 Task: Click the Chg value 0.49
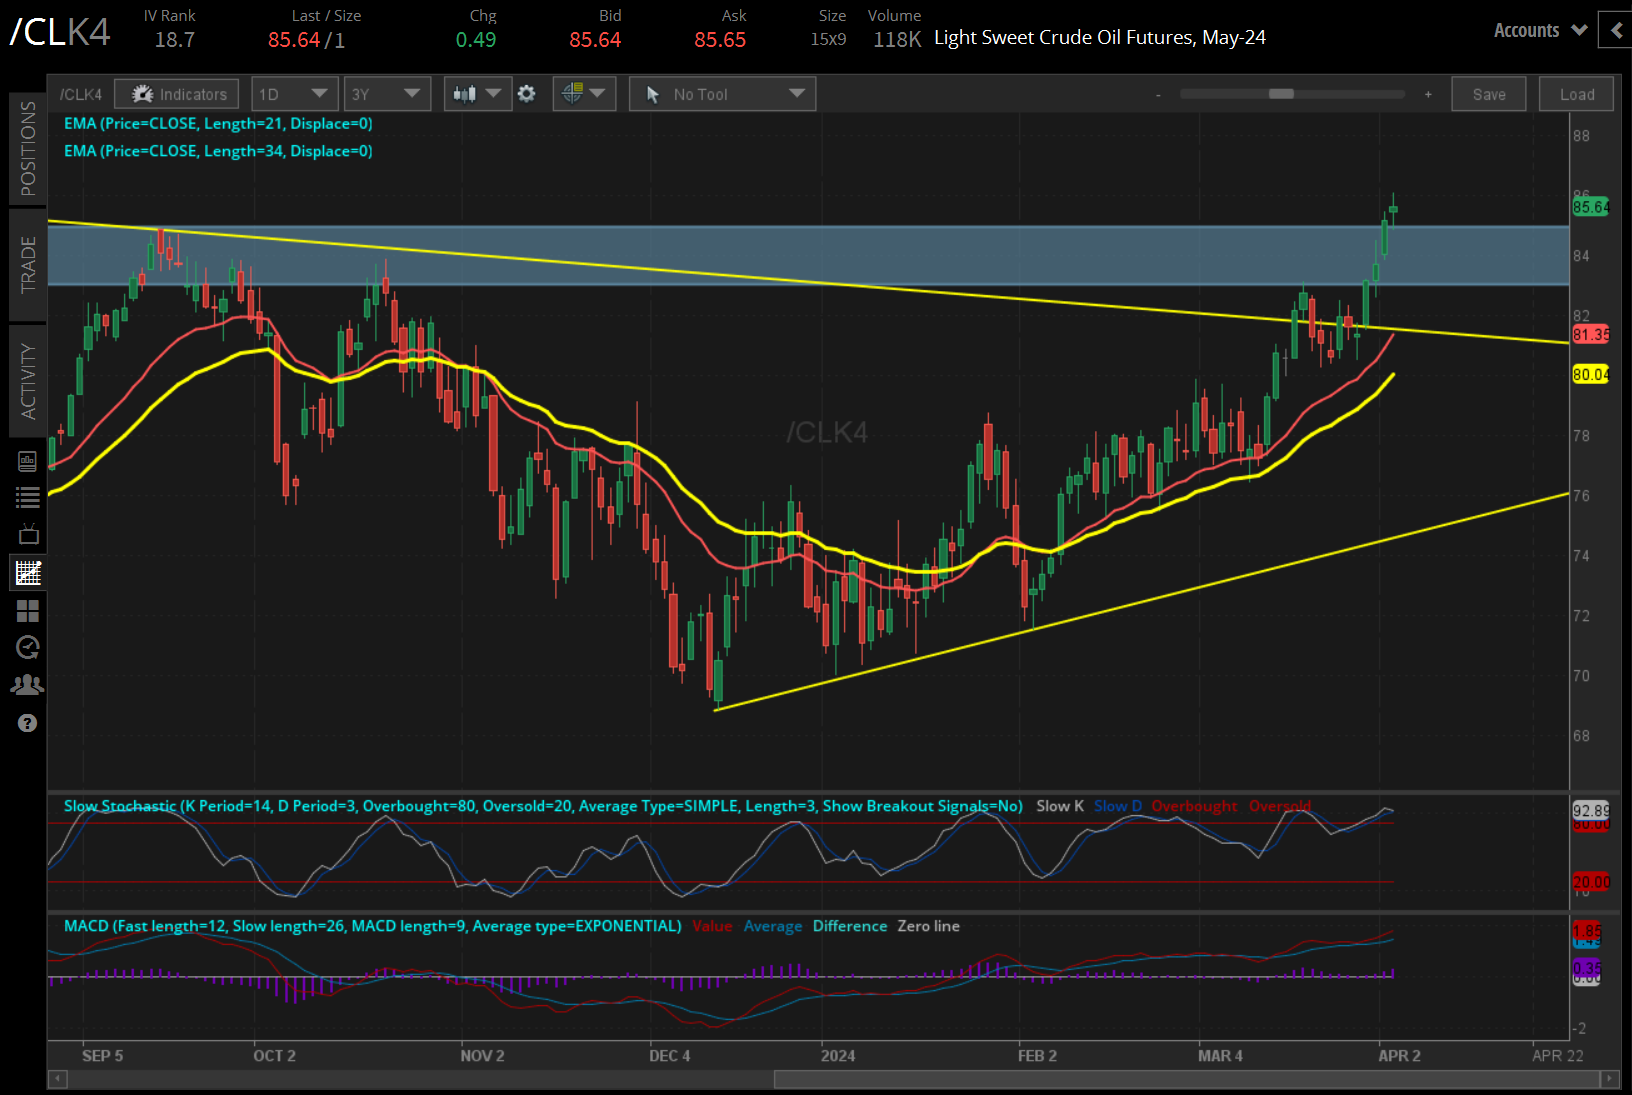(x=476, y=40)
